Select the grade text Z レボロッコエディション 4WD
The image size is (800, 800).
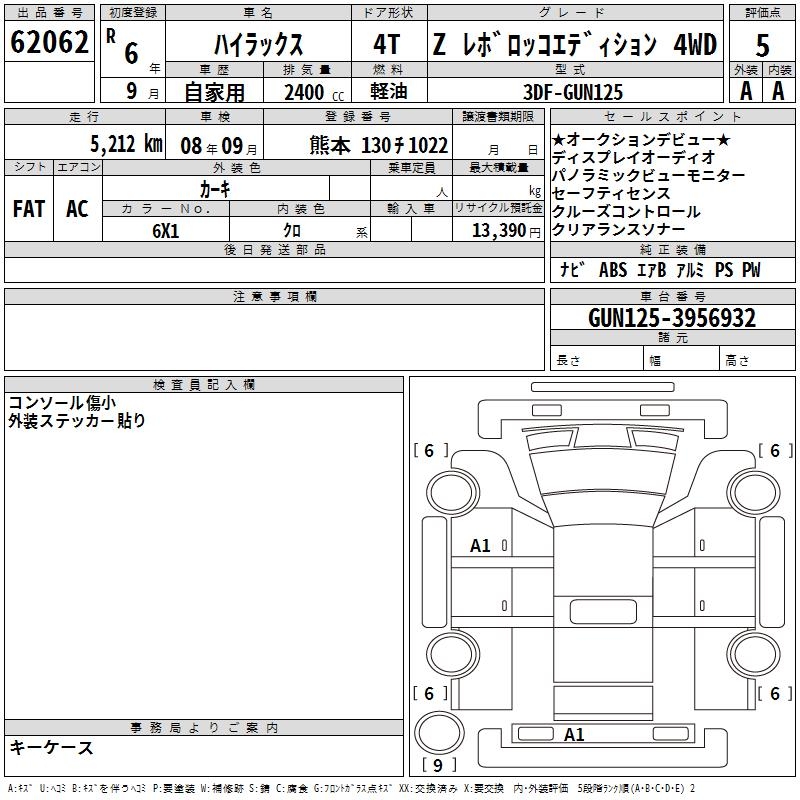point(574,44)
